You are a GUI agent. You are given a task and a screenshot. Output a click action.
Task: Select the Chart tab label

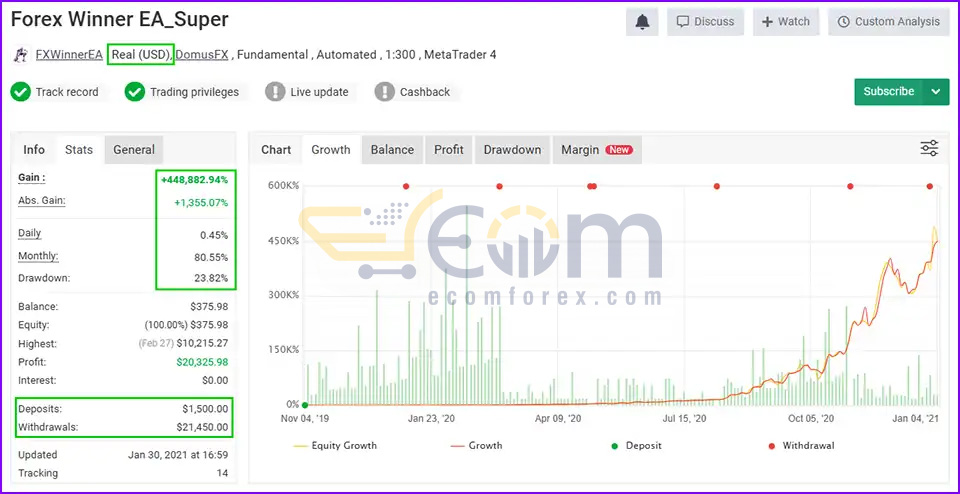276,150
